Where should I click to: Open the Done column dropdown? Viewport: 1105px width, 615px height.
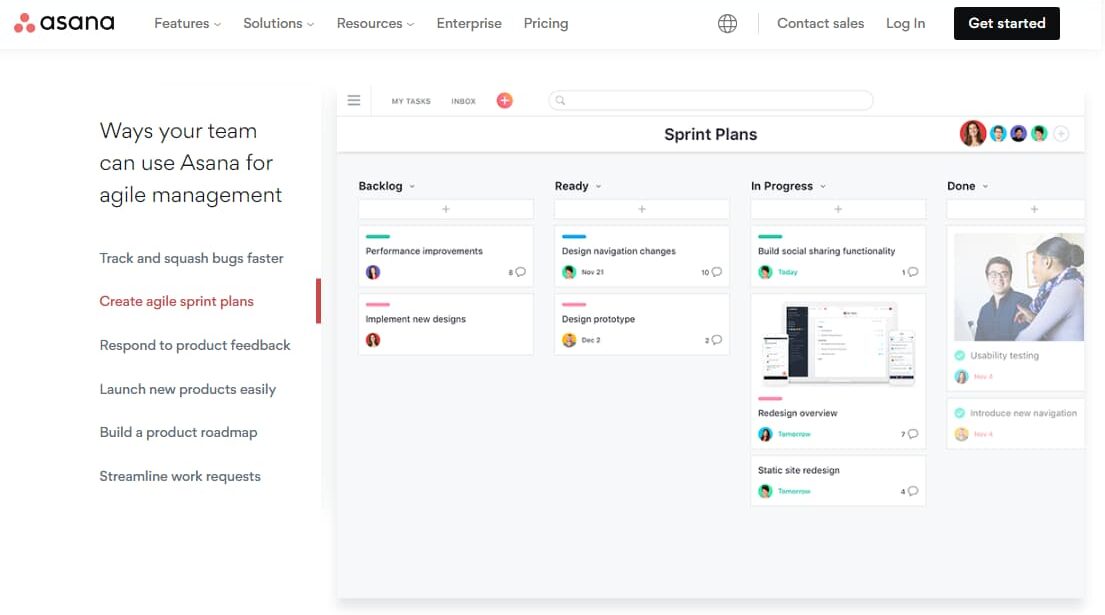[x=985, y=187]
